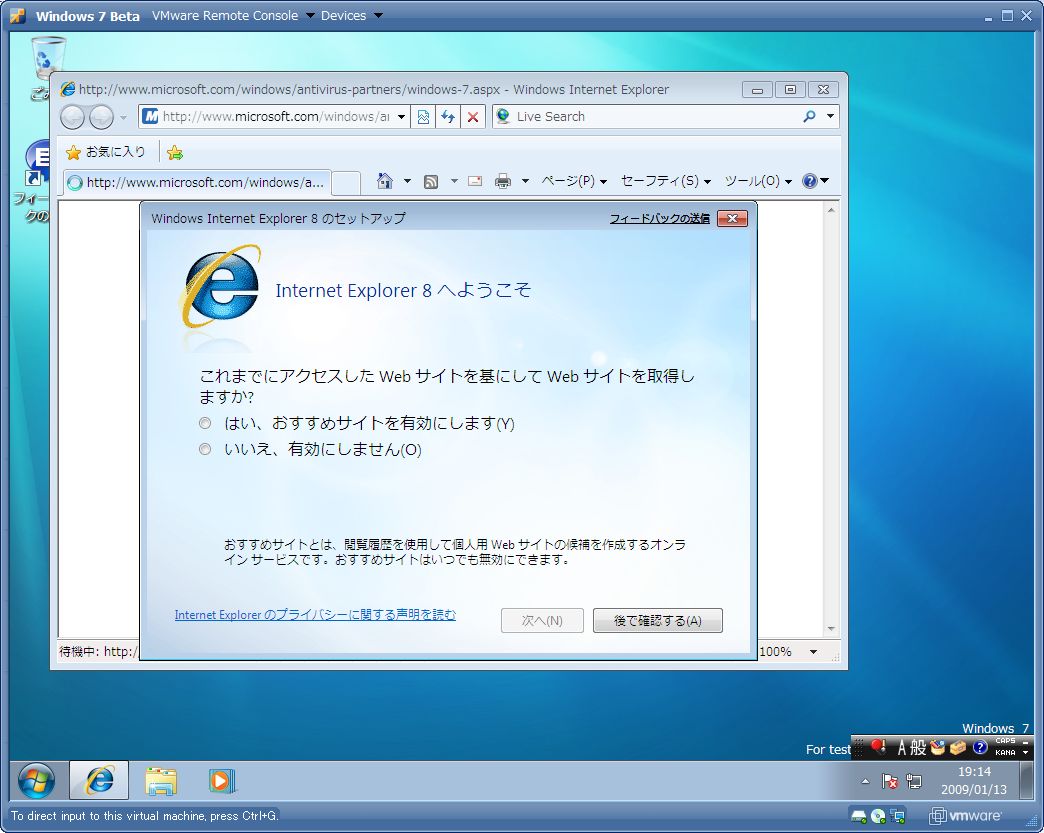The height and width of the screenshot is (833, 1044).
Task: Click the network tray icon
Action: 914,780
